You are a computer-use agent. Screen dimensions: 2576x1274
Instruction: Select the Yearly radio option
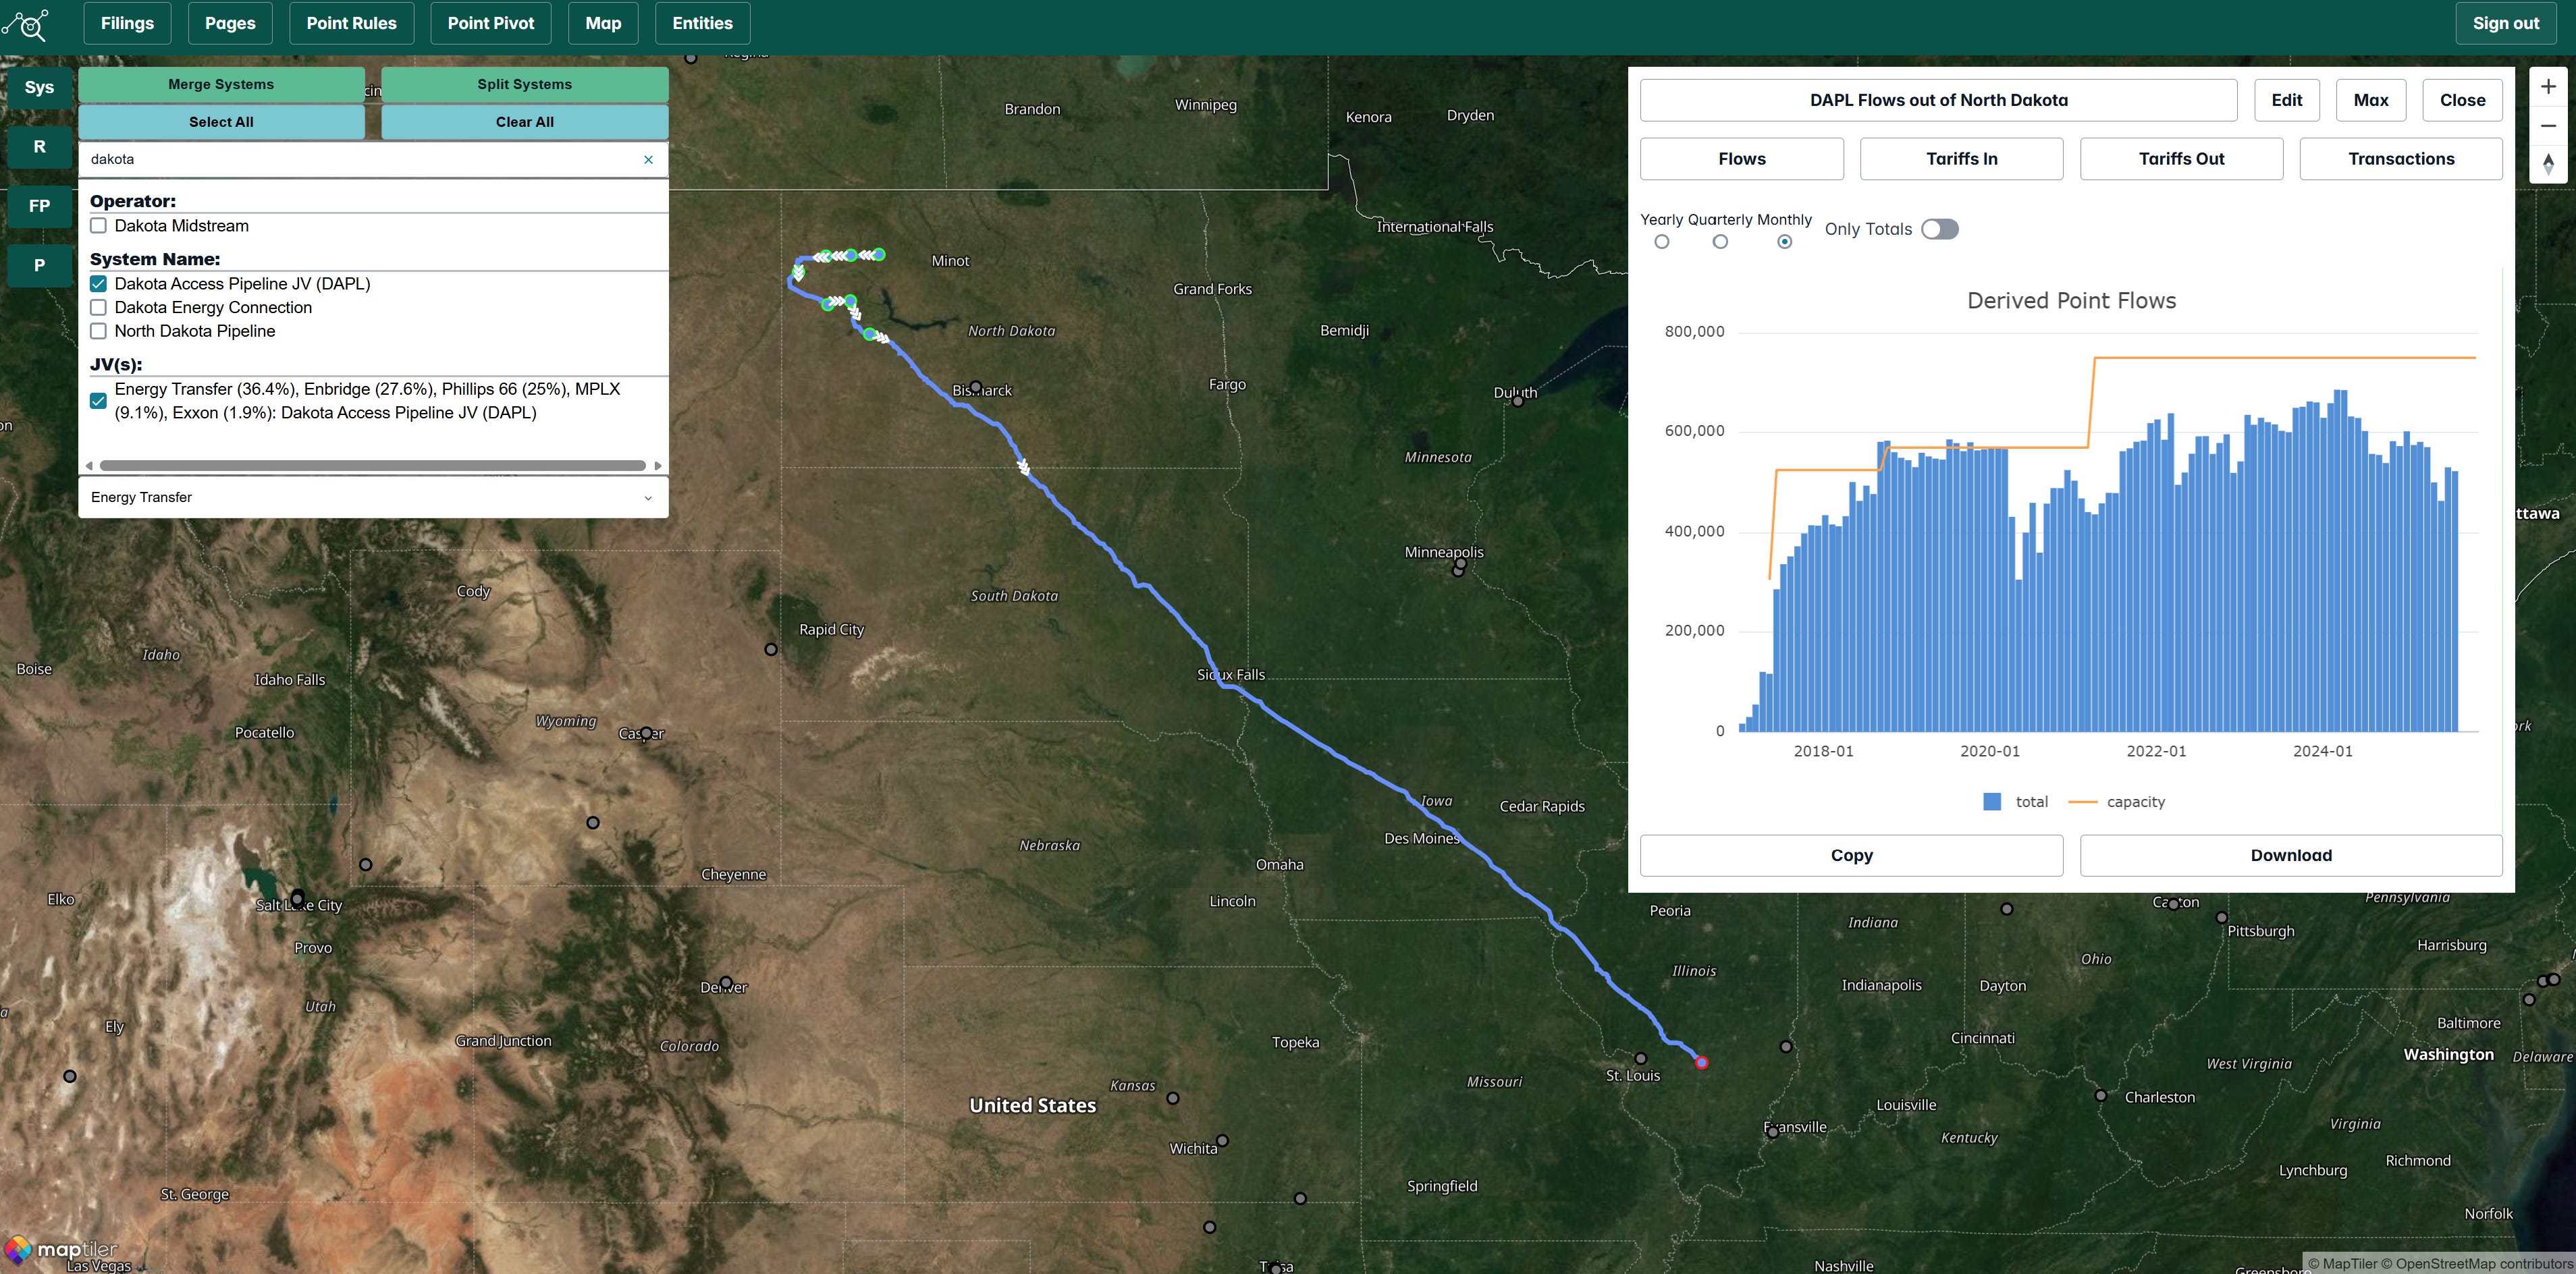coord(1661,242)
